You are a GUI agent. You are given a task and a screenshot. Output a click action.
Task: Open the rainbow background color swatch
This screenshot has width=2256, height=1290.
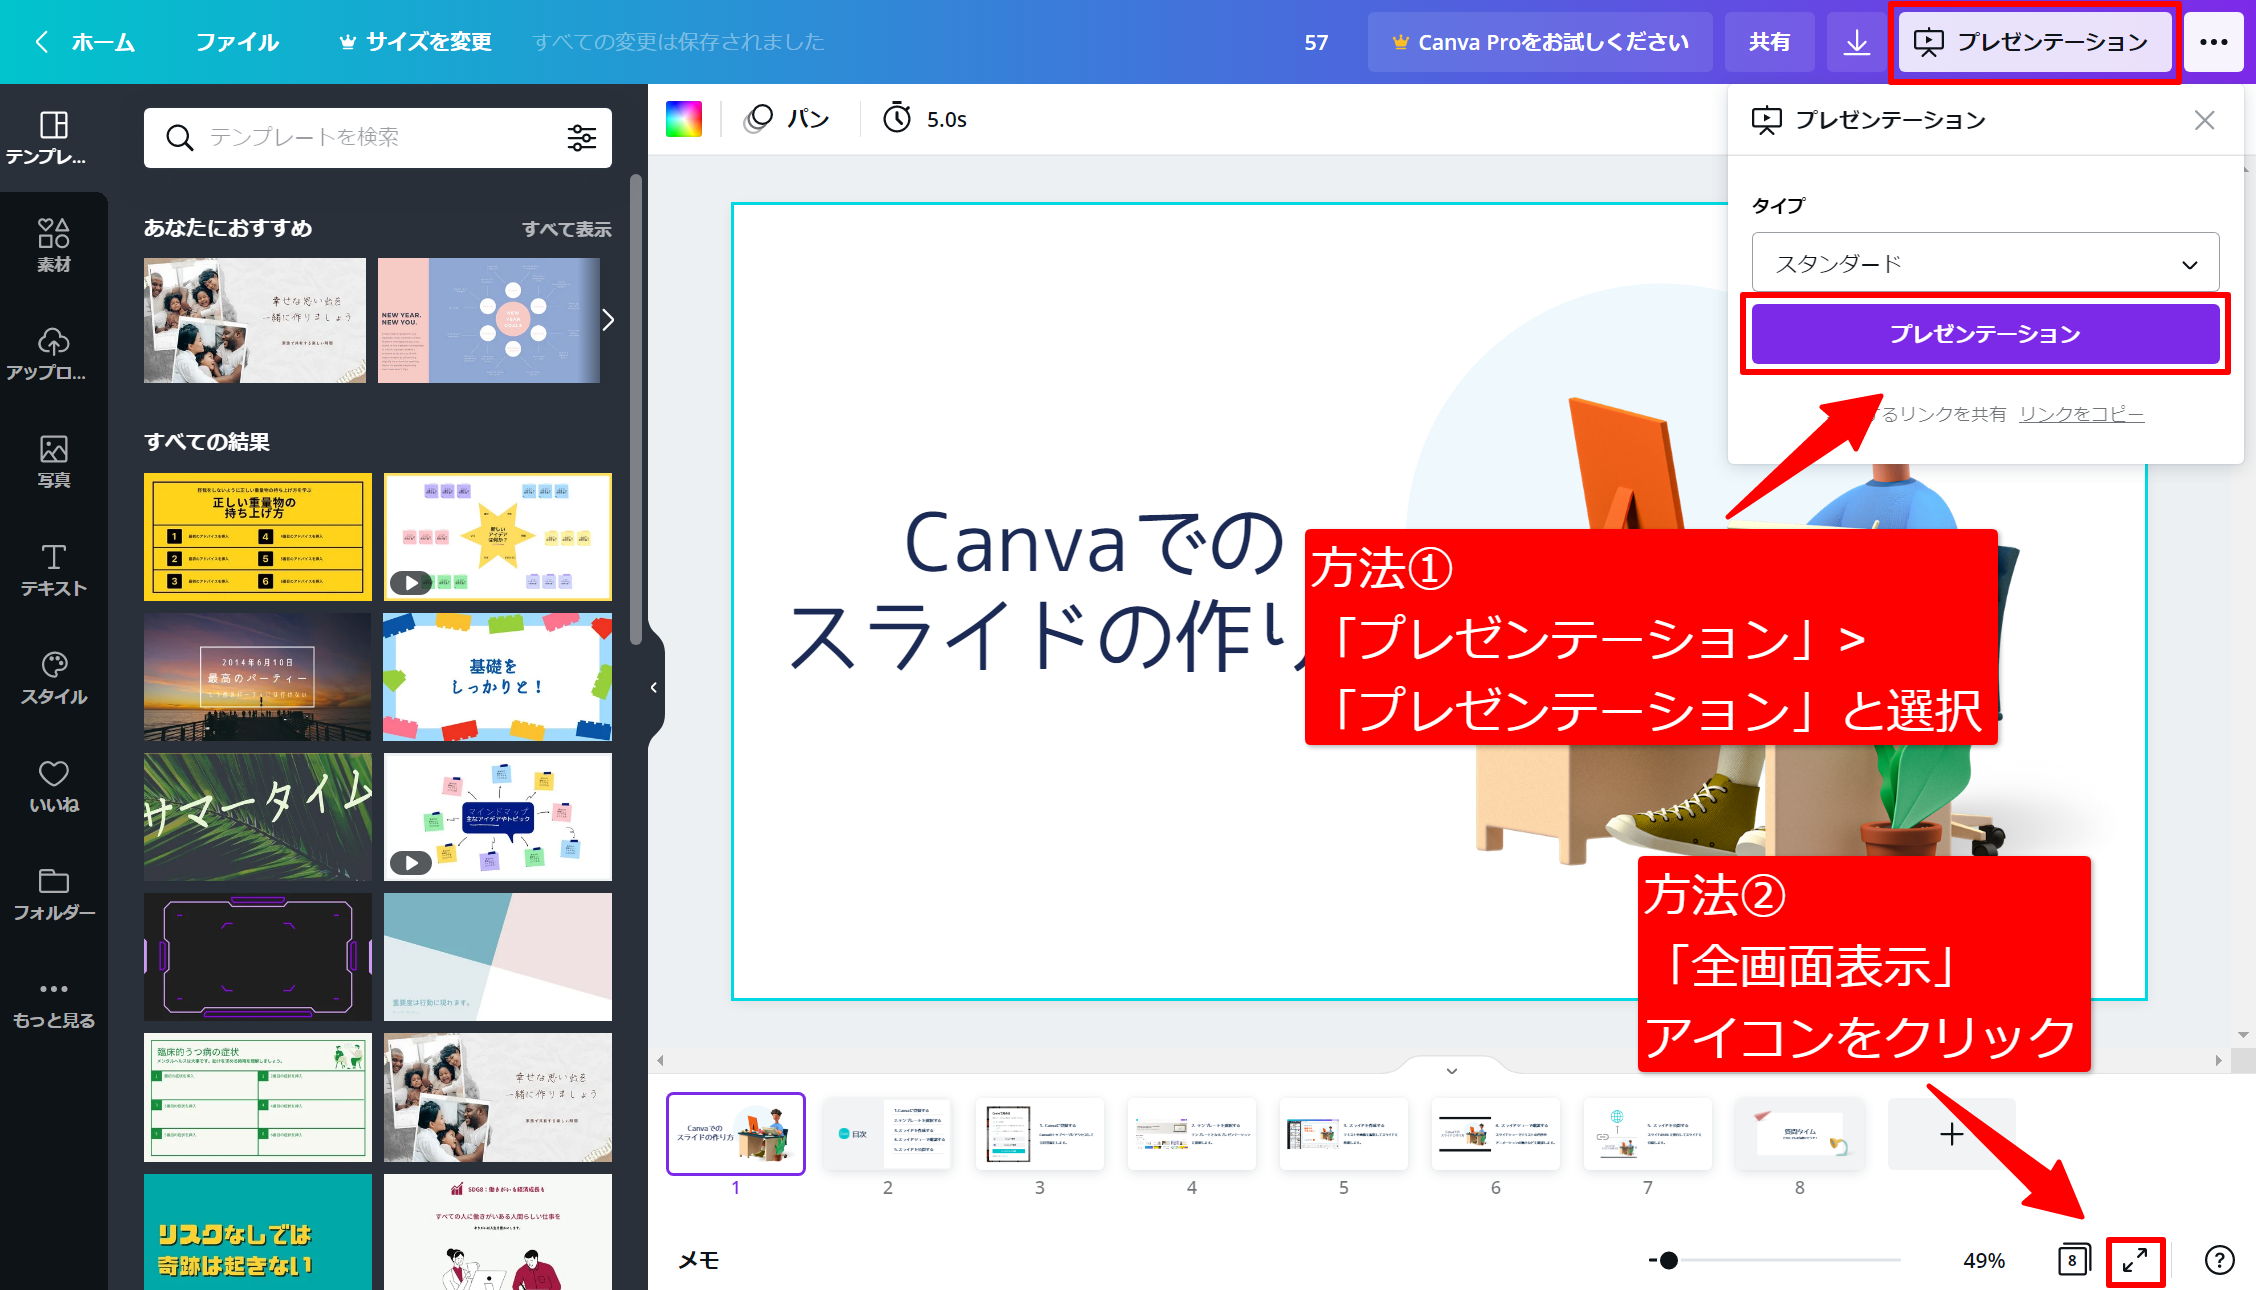pos(684,119)
